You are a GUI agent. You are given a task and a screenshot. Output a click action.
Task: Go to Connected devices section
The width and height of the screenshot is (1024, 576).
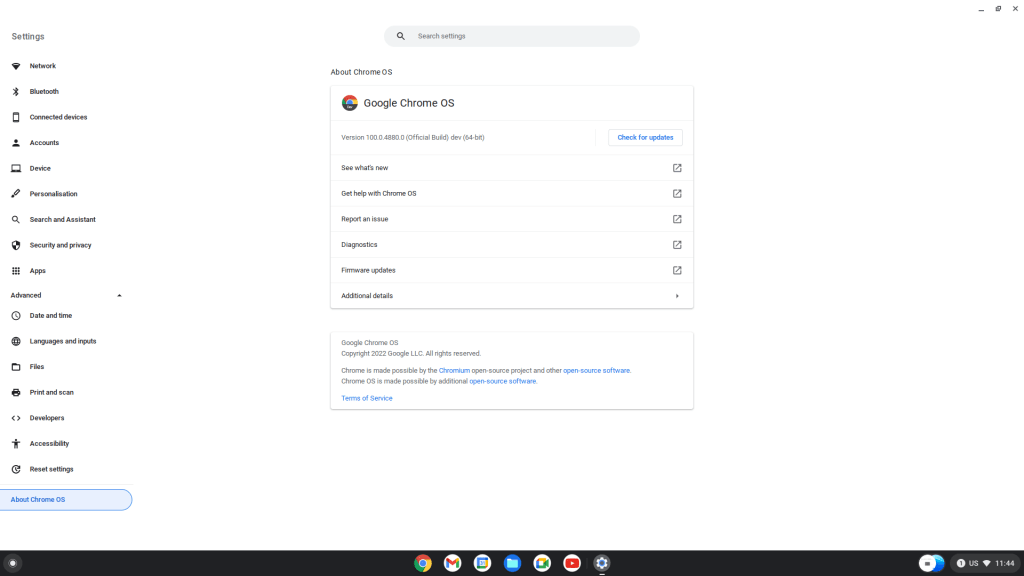(x=58, y=117)
